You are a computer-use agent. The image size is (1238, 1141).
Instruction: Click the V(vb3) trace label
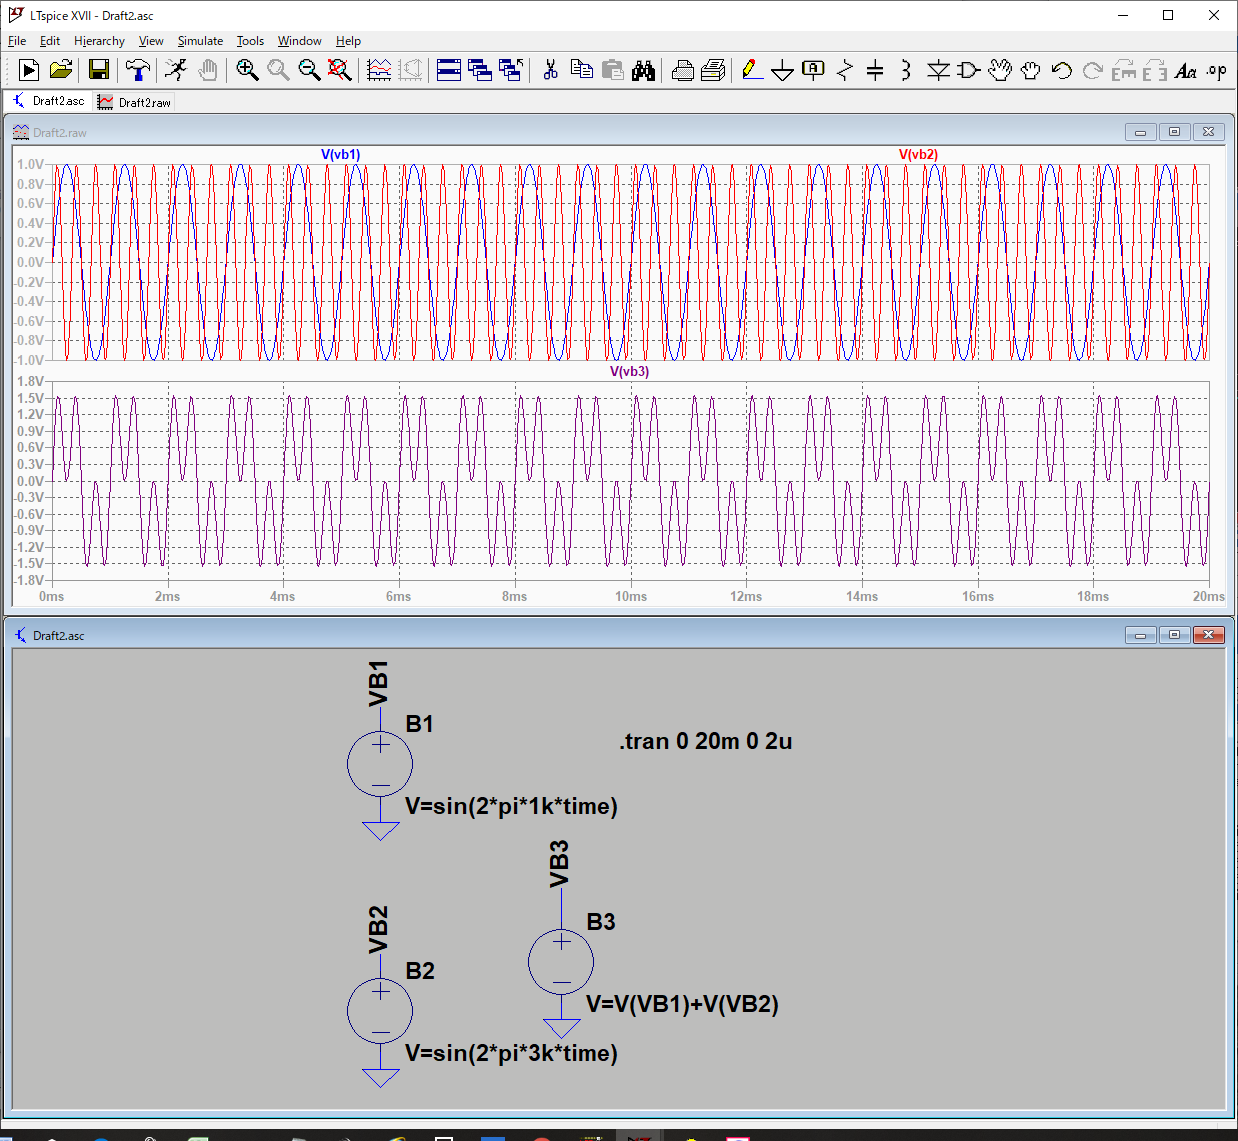point(629,371)
